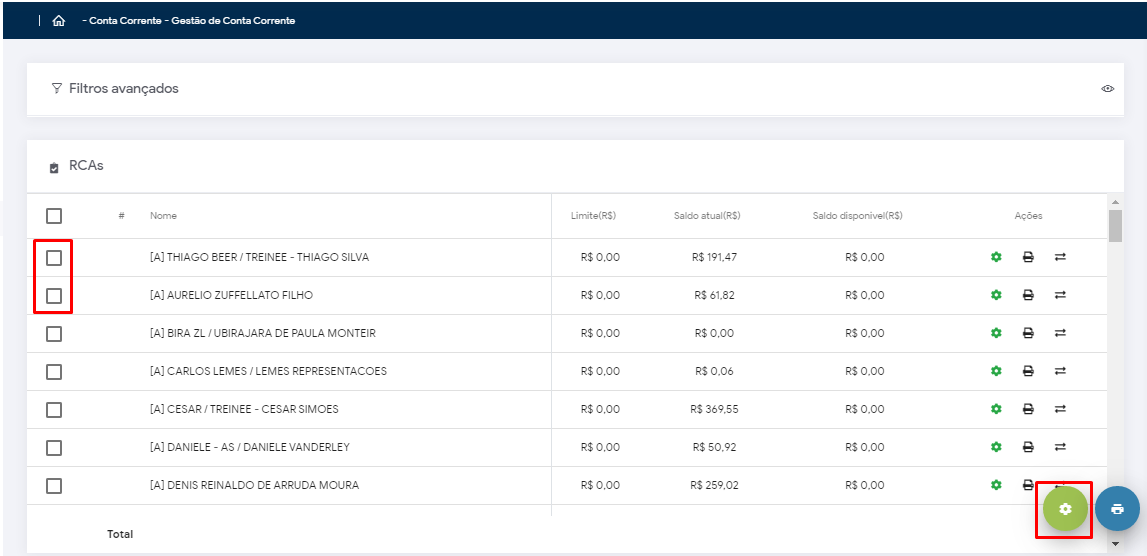
Task: Sort by the Nome column header
Action: 163,216
